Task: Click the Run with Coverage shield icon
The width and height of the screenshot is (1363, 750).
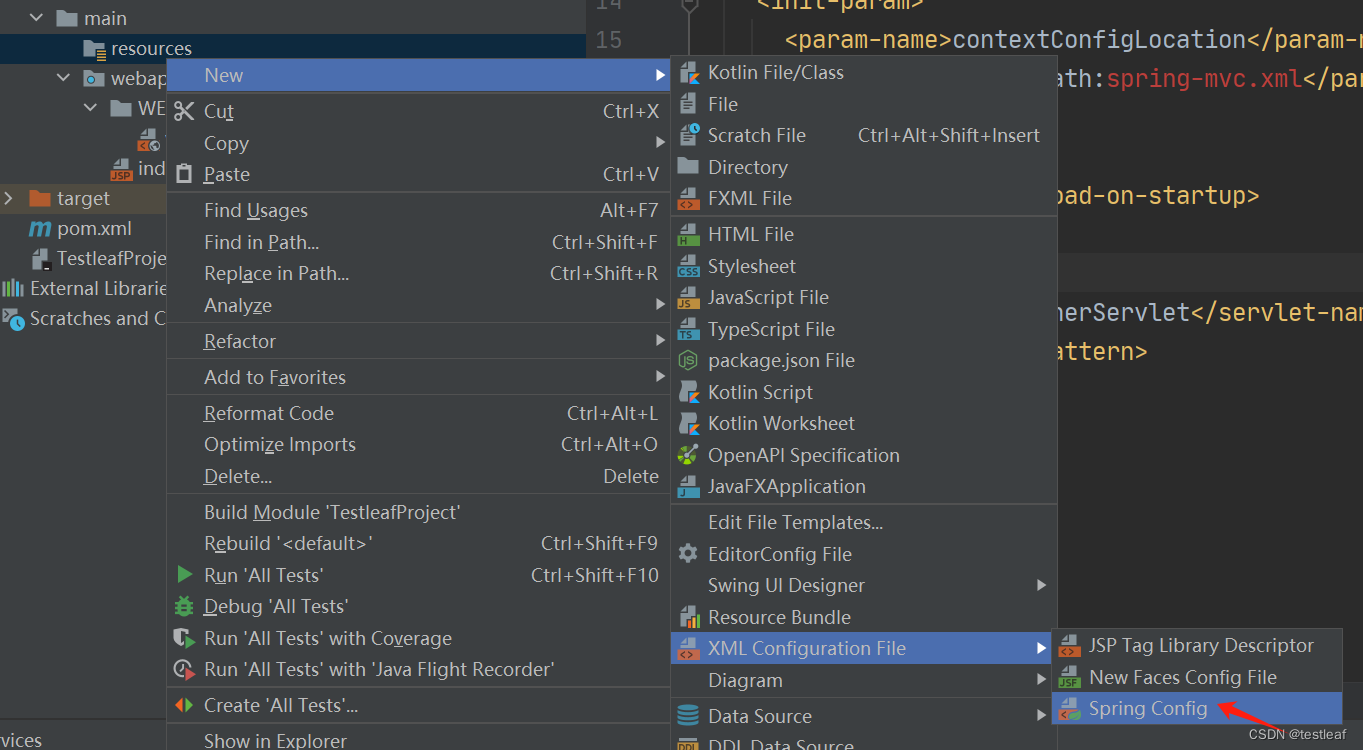Action: click(184, 638)
